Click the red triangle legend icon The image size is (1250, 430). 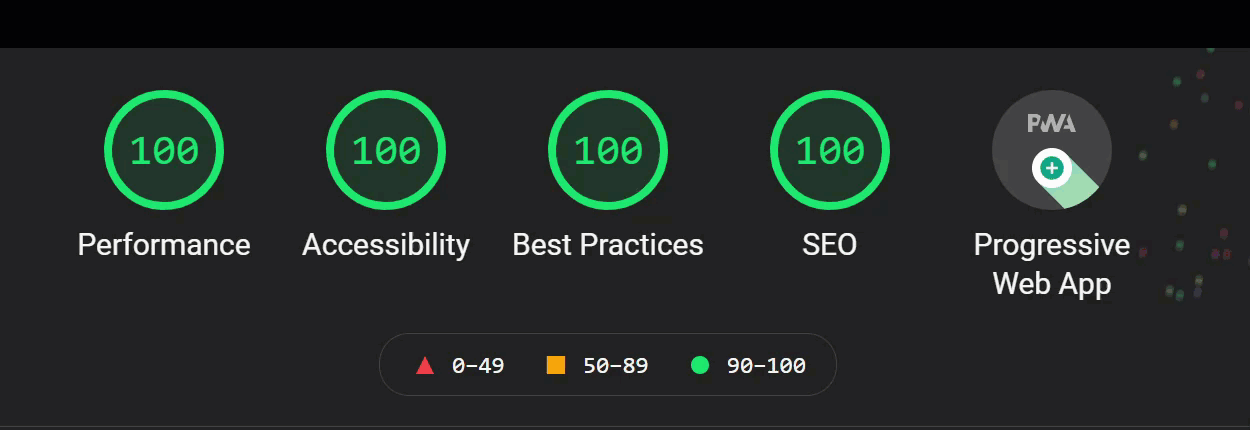[x=425, y=366]
